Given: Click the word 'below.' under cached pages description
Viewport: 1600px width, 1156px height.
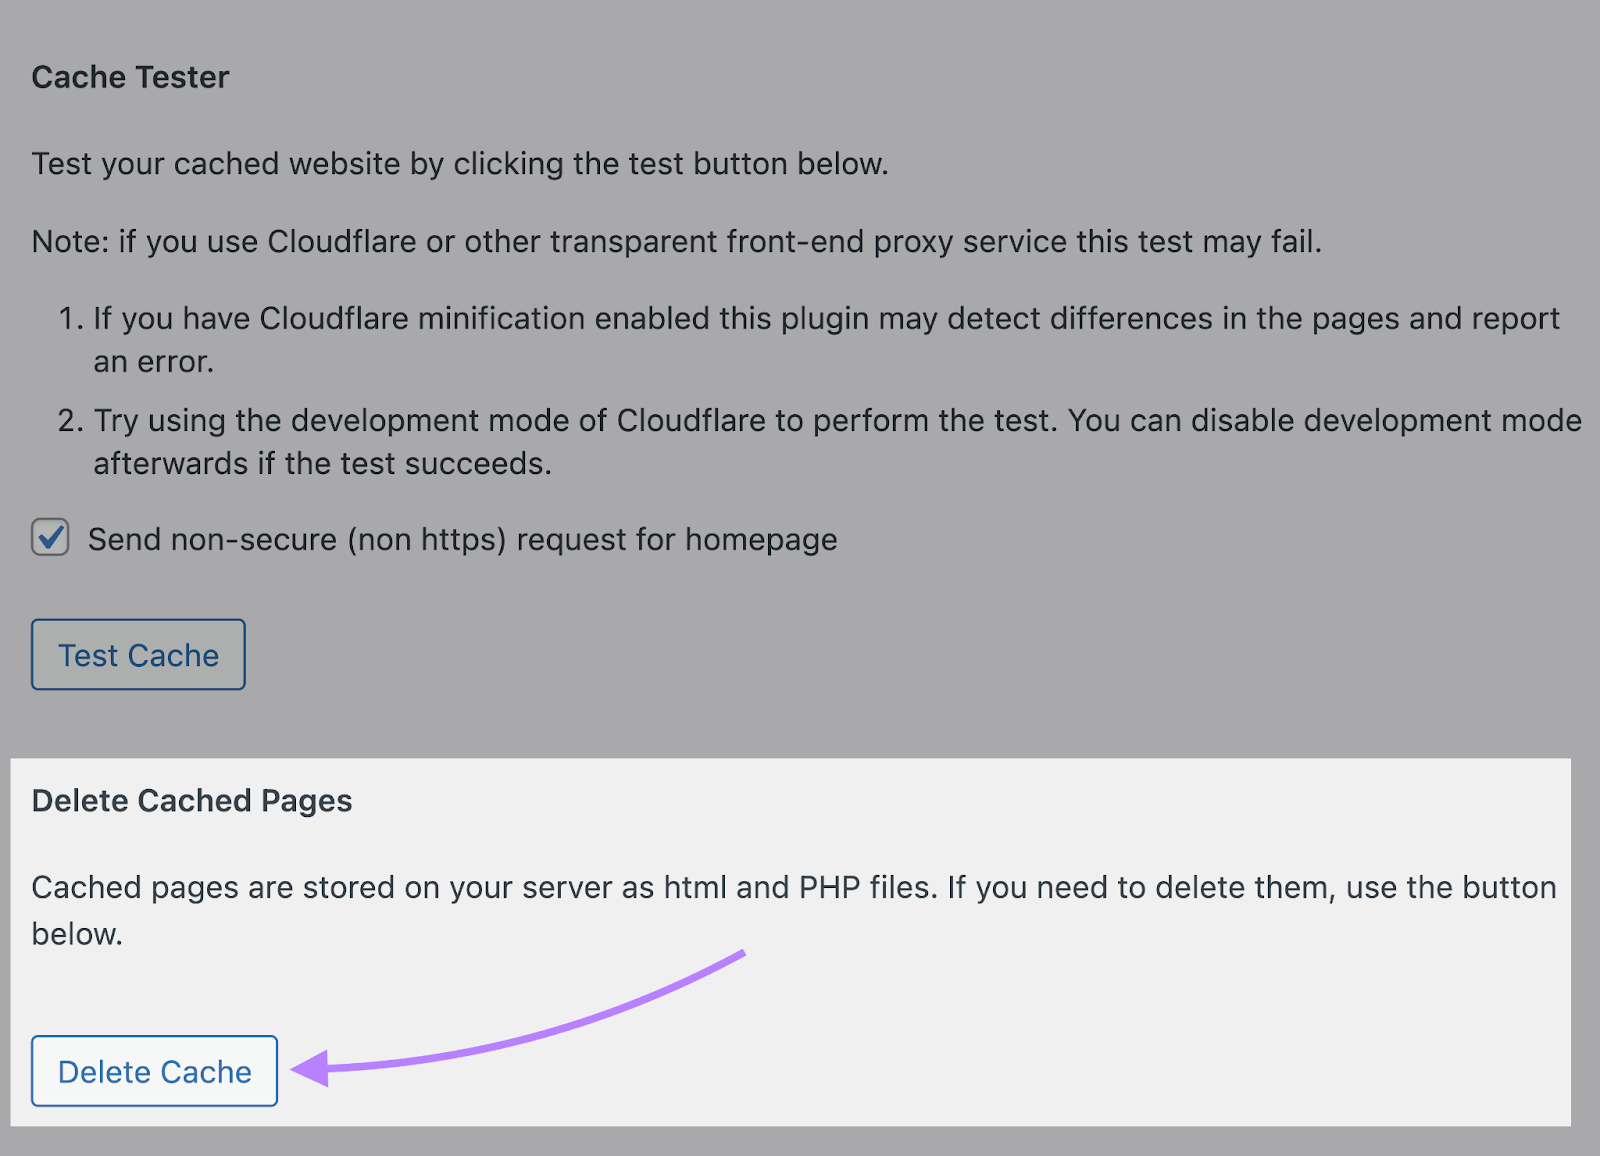Looking at the screenshot, I should [77, 934].
